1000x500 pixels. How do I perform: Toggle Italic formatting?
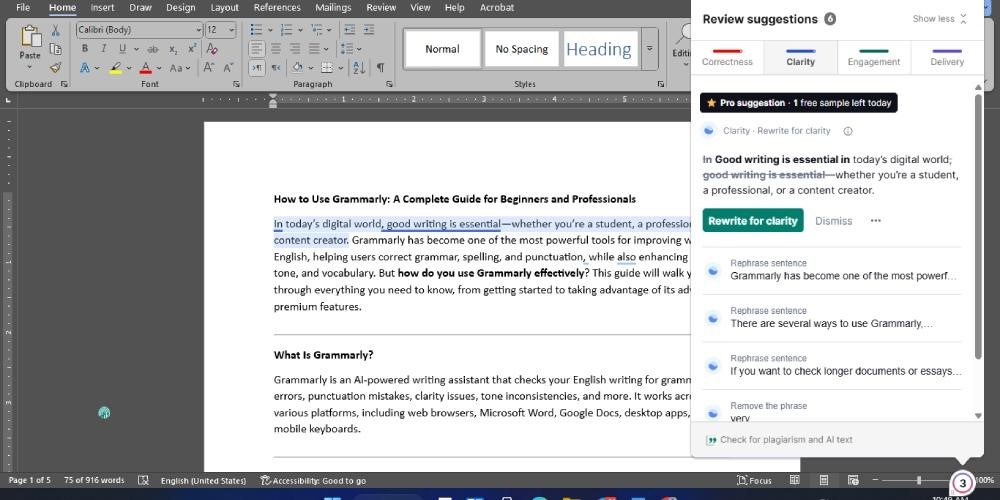103,49
